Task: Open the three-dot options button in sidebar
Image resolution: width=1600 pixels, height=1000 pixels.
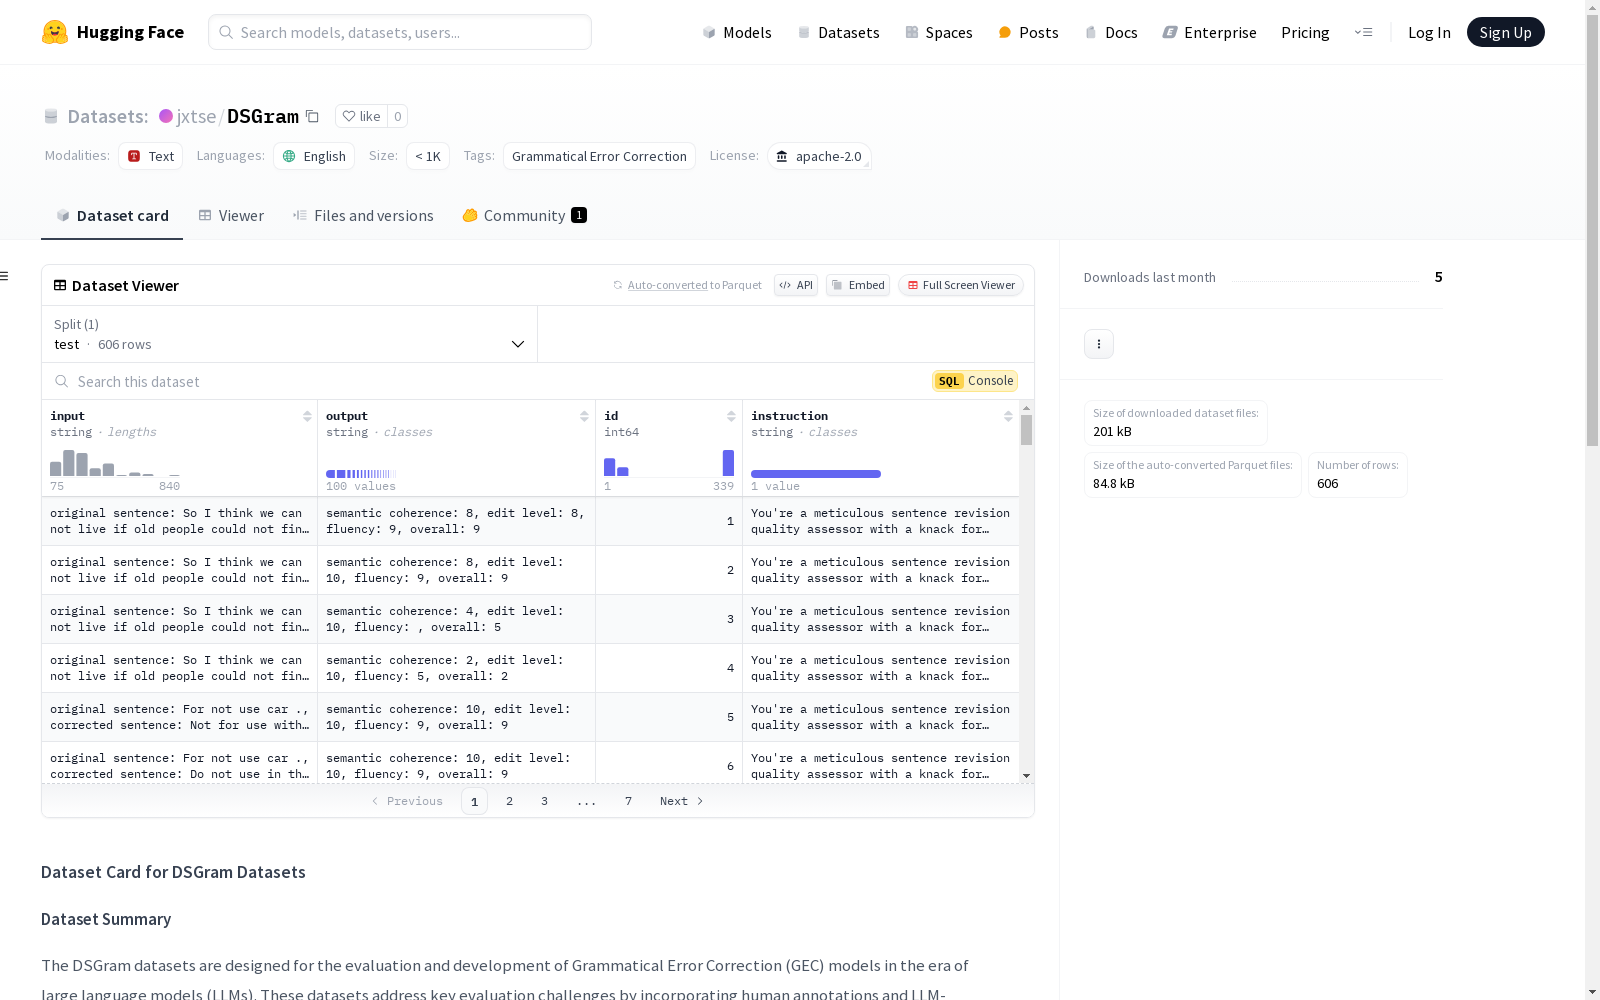Action: point(1099,344)
